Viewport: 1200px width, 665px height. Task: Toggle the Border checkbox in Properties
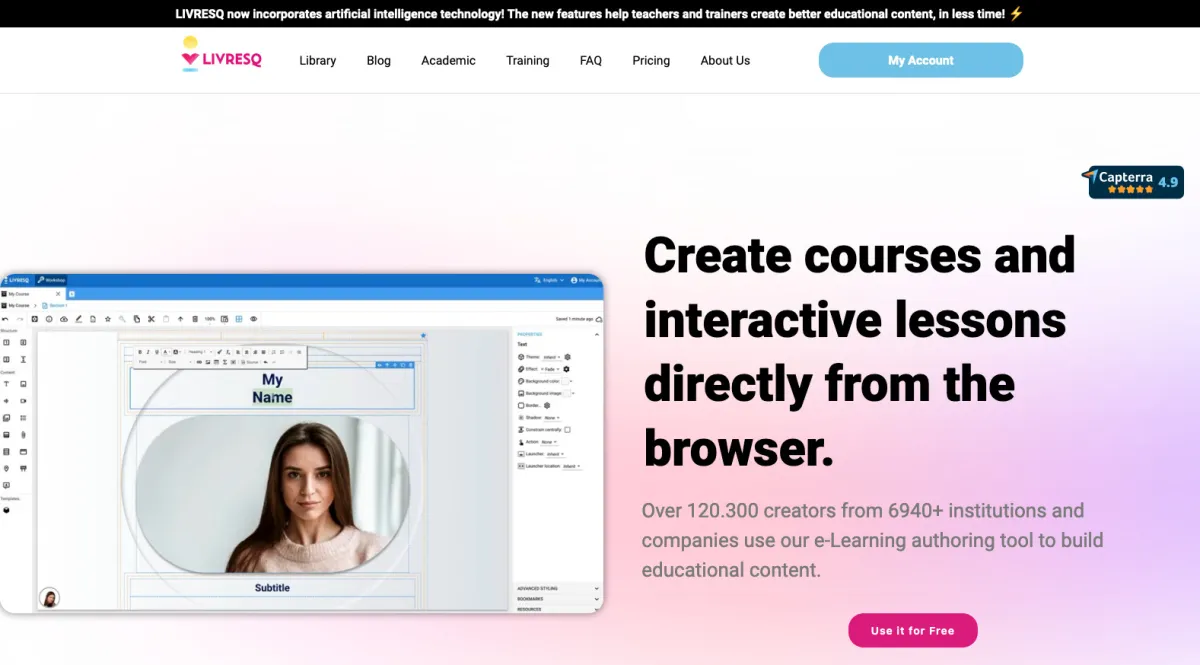(x=521, y=405)
